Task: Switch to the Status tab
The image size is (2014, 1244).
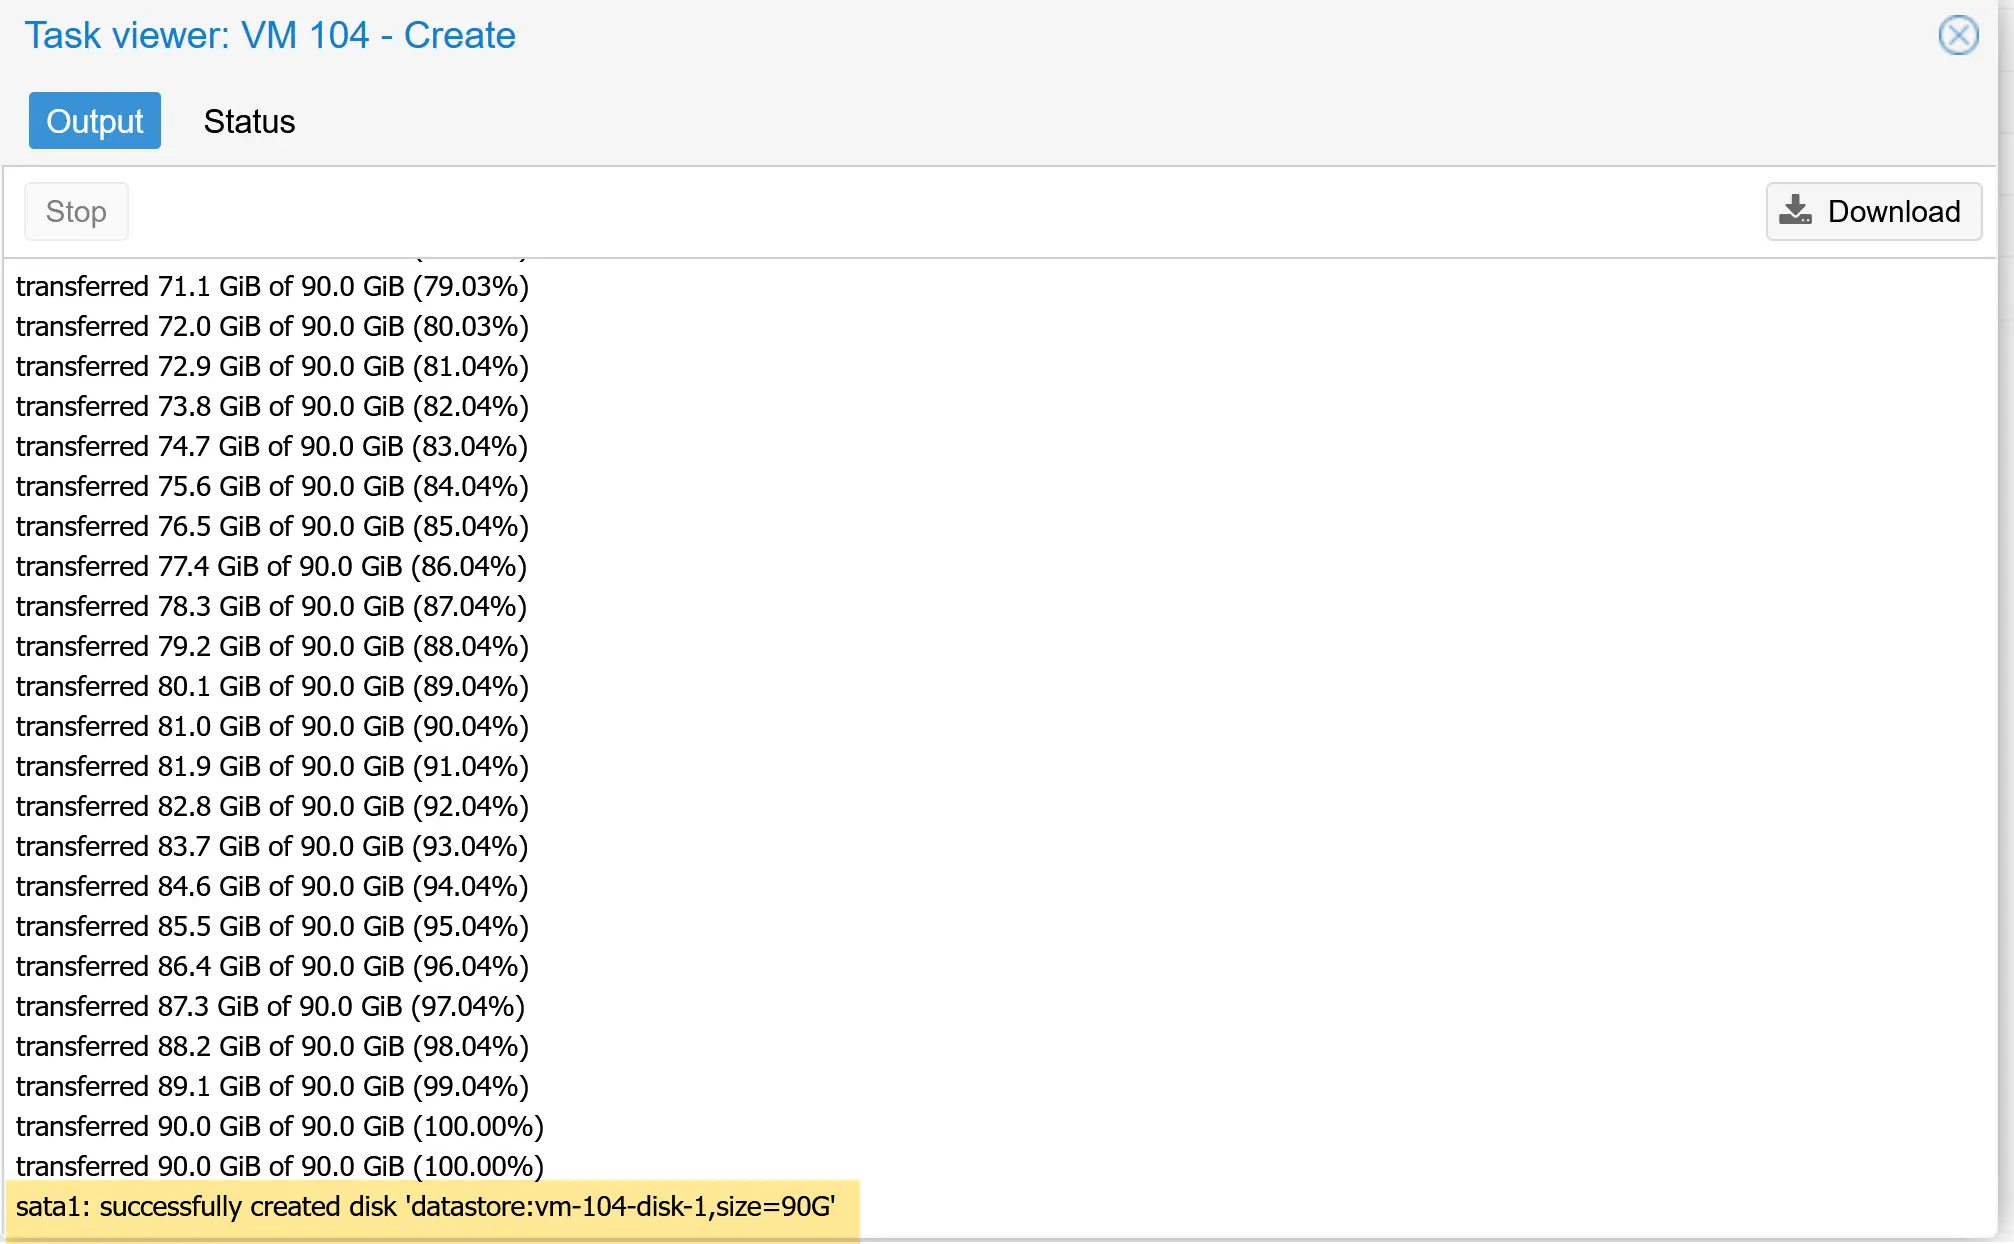Action: [249, 121]
